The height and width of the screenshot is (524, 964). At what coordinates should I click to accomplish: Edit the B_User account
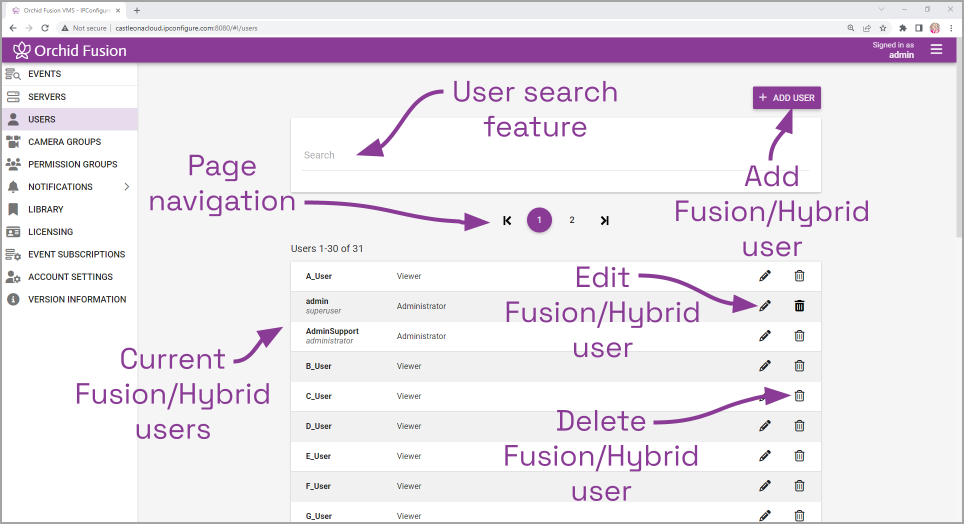point(765,366)
